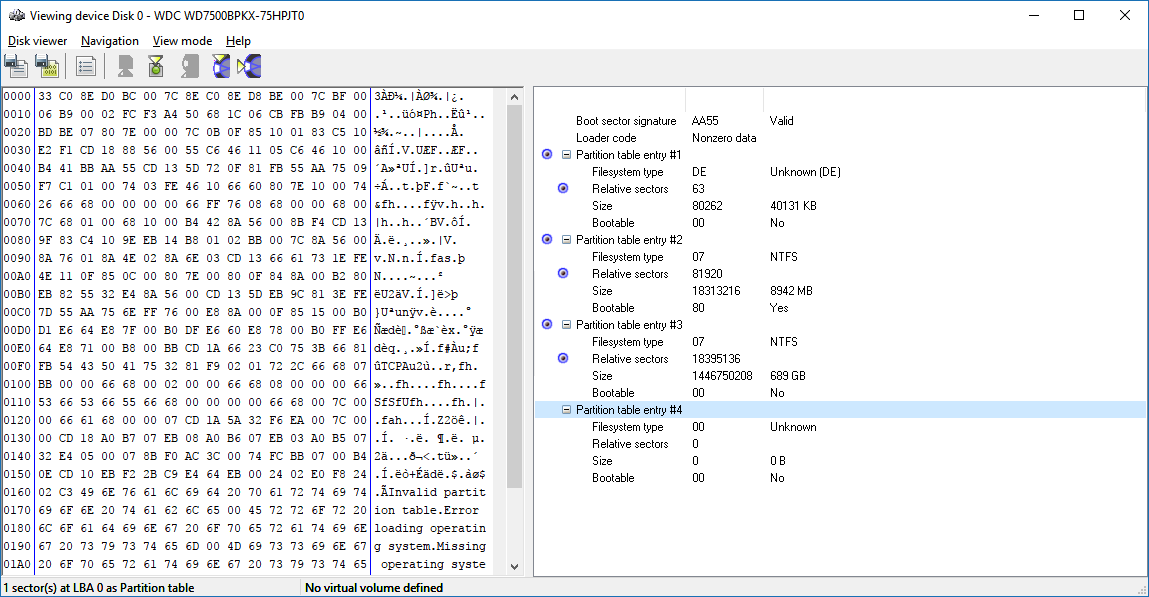Click blue marker beside Partition table entry #3
Viewport: 1149px width, 597px height.
click(x=546, y=325)
